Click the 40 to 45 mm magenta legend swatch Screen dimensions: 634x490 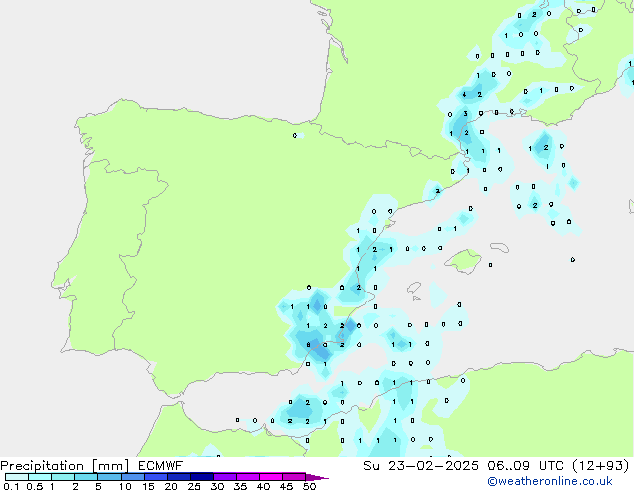271,477
